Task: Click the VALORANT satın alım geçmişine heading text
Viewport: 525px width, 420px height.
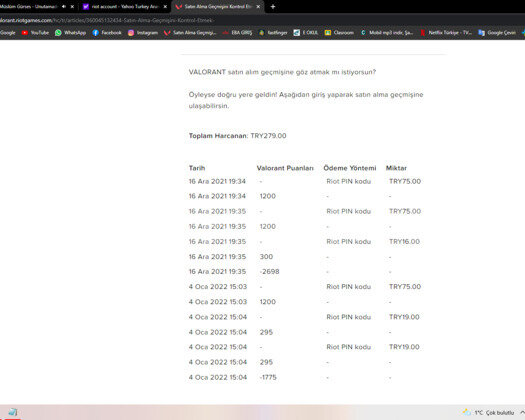Action: (x=282, y=72)
